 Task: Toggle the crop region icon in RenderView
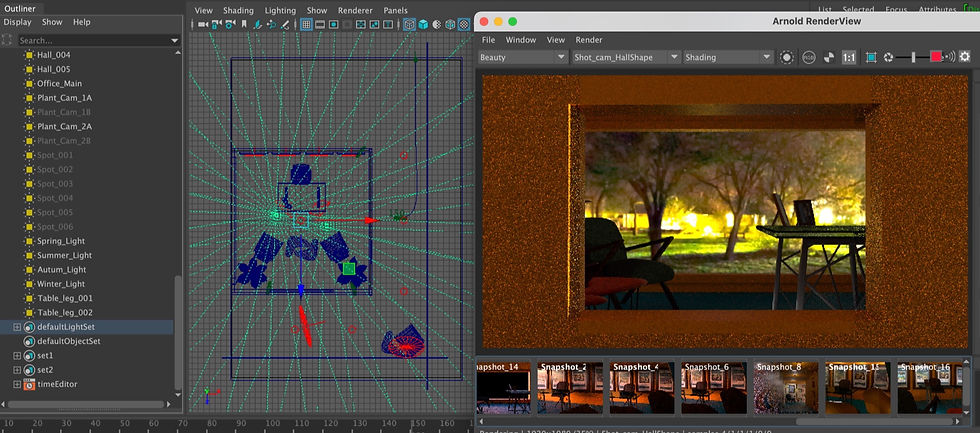click(871, 57)
